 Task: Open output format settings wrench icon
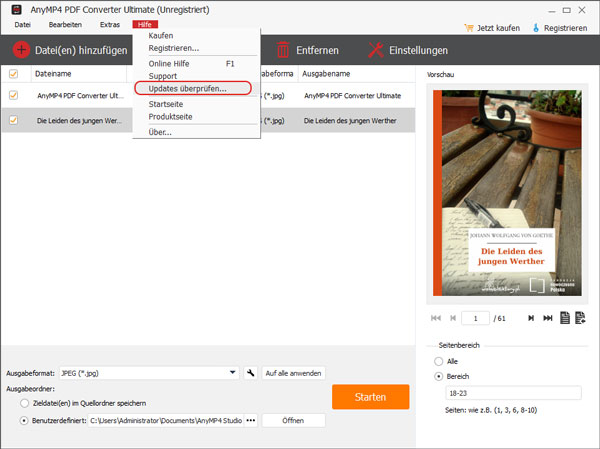pos(251,373)
